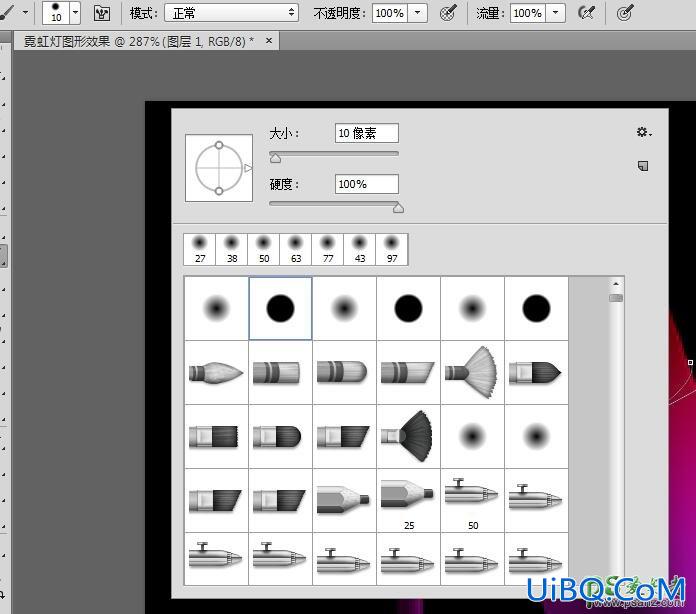This screenshot has height=614, width=696.
Task: Expand the 流量 flow slider dropdown arrow
Action: (555, 13)
